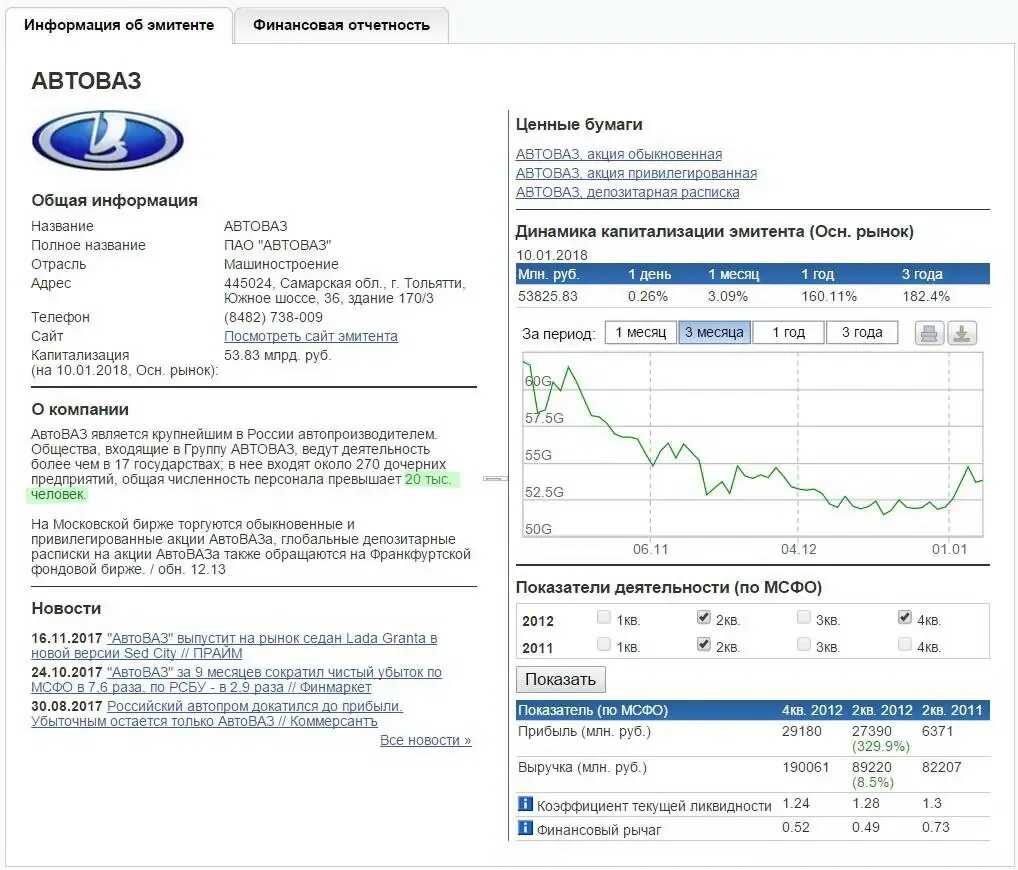Click the 4кв. 2012 column header
The height and width of the screenshot is (870, 1018).
coord(812,710)
